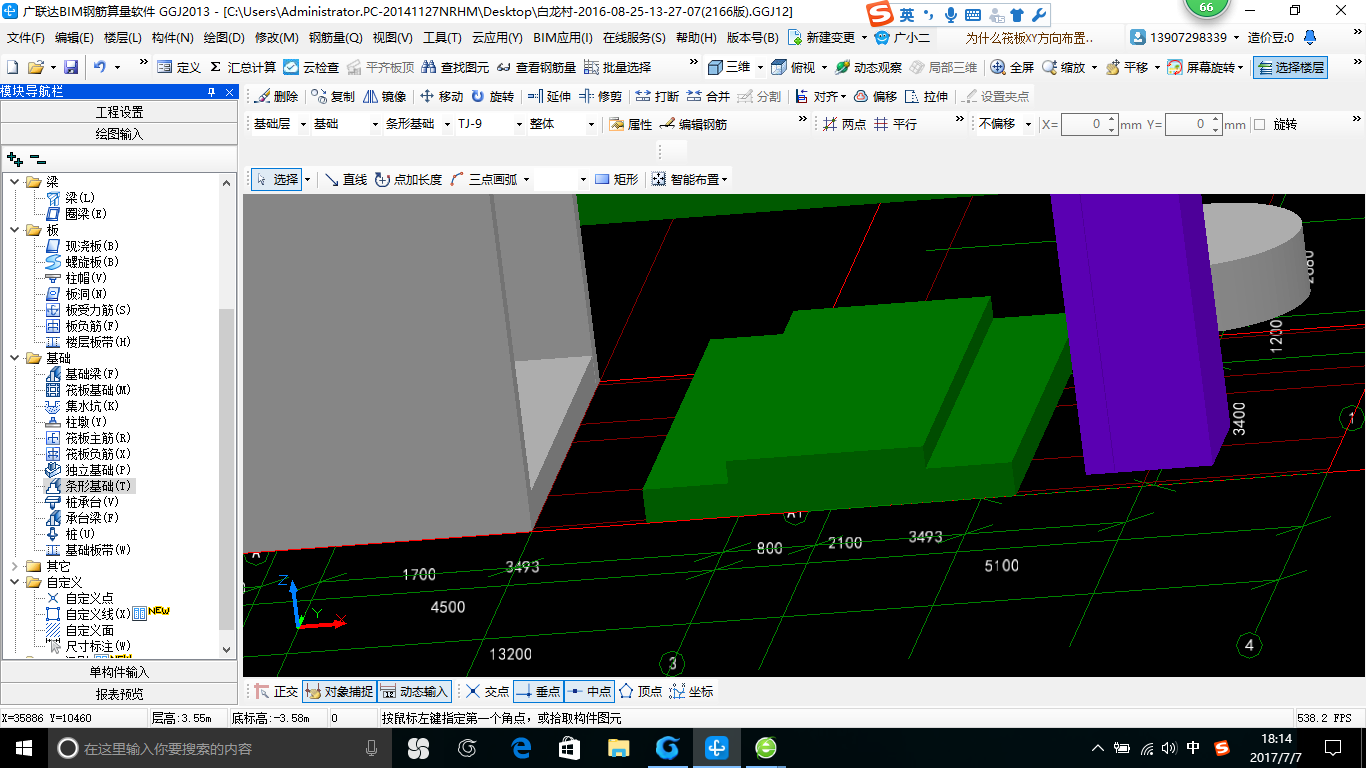Choose the 矩形 rectangle drawing tool
Screen dimensions: 1366x768
coord(616,179)
